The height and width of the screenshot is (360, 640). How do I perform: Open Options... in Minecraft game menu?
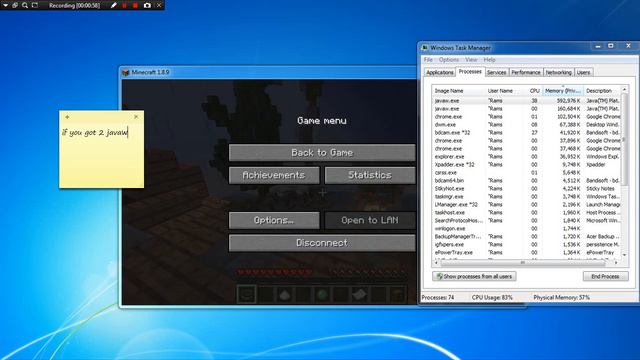tap(274, 220)
